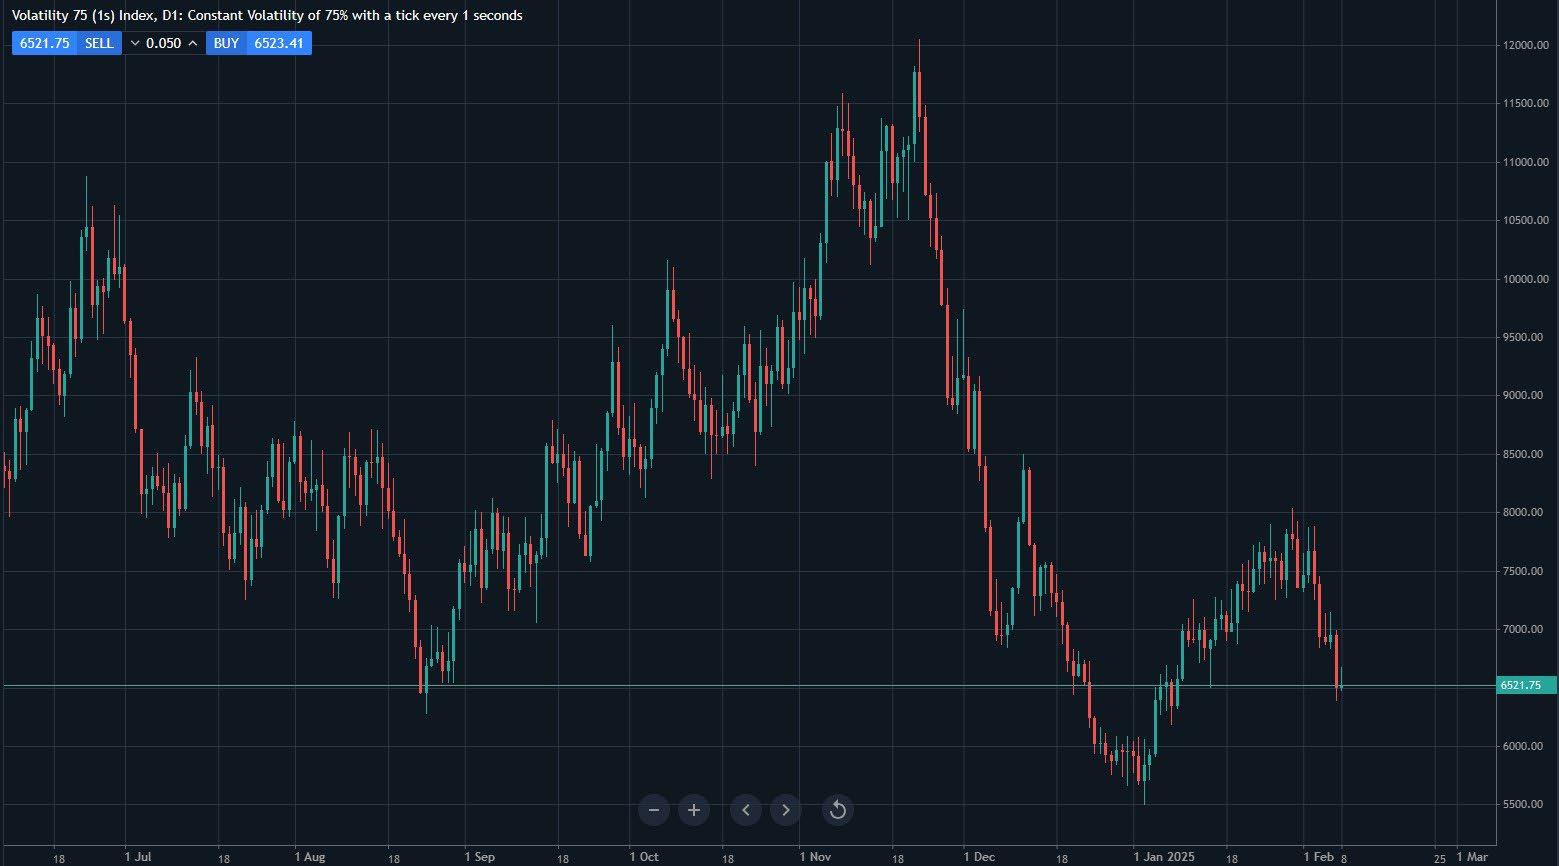
Task: Open the 0.050 lot size dropdown
Action: point(164,43)
